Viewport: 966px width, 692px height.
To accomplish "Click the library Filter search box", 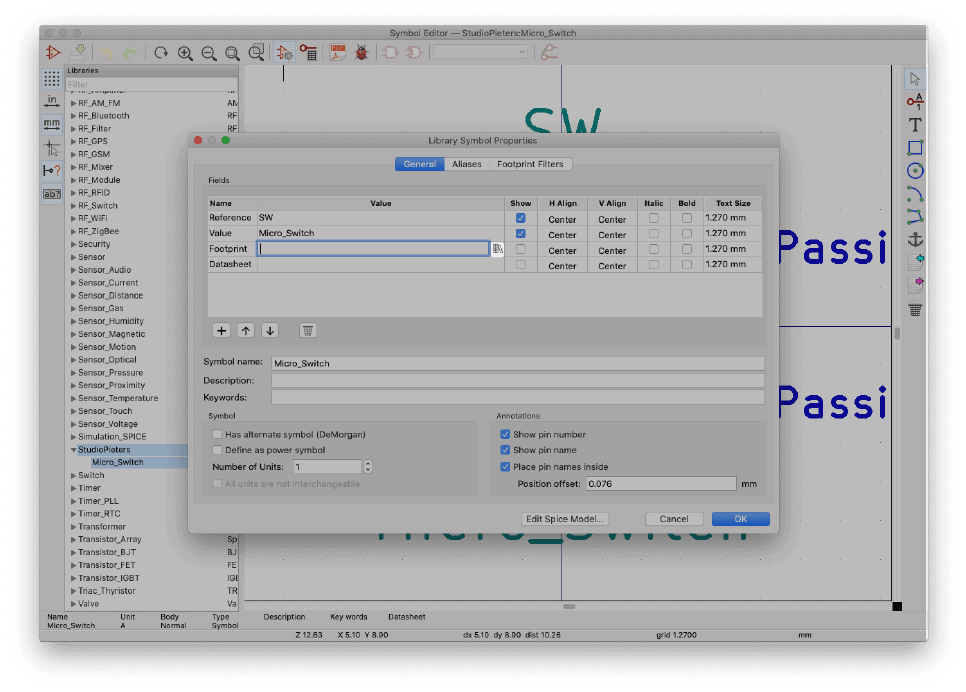I will pyautogui.click(x=152, y=84).
